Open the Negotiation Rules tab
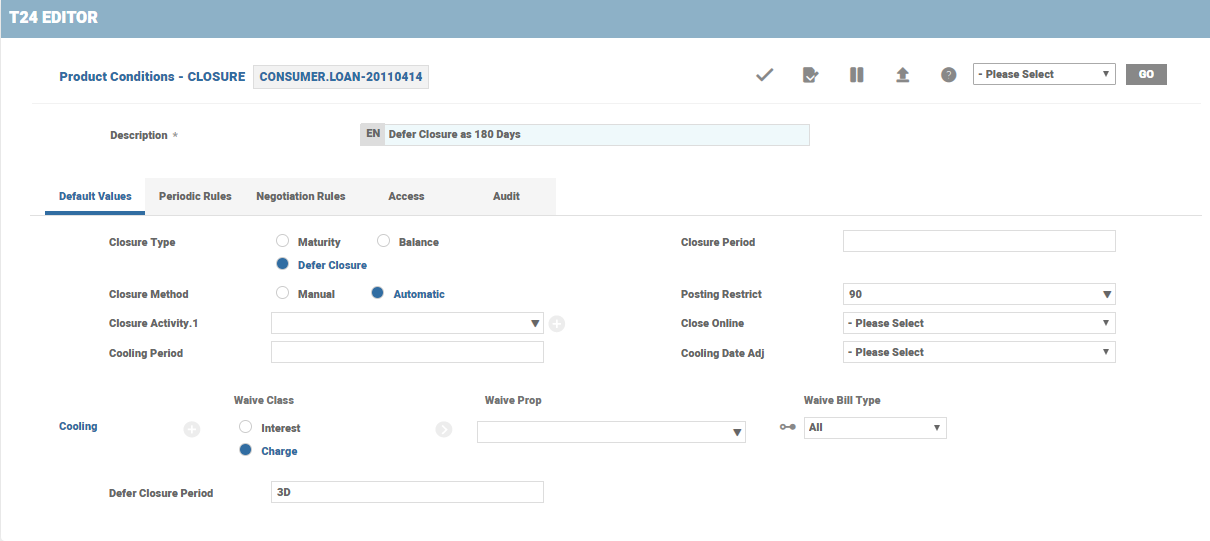Screen dimensions: 1210x541 300,196
